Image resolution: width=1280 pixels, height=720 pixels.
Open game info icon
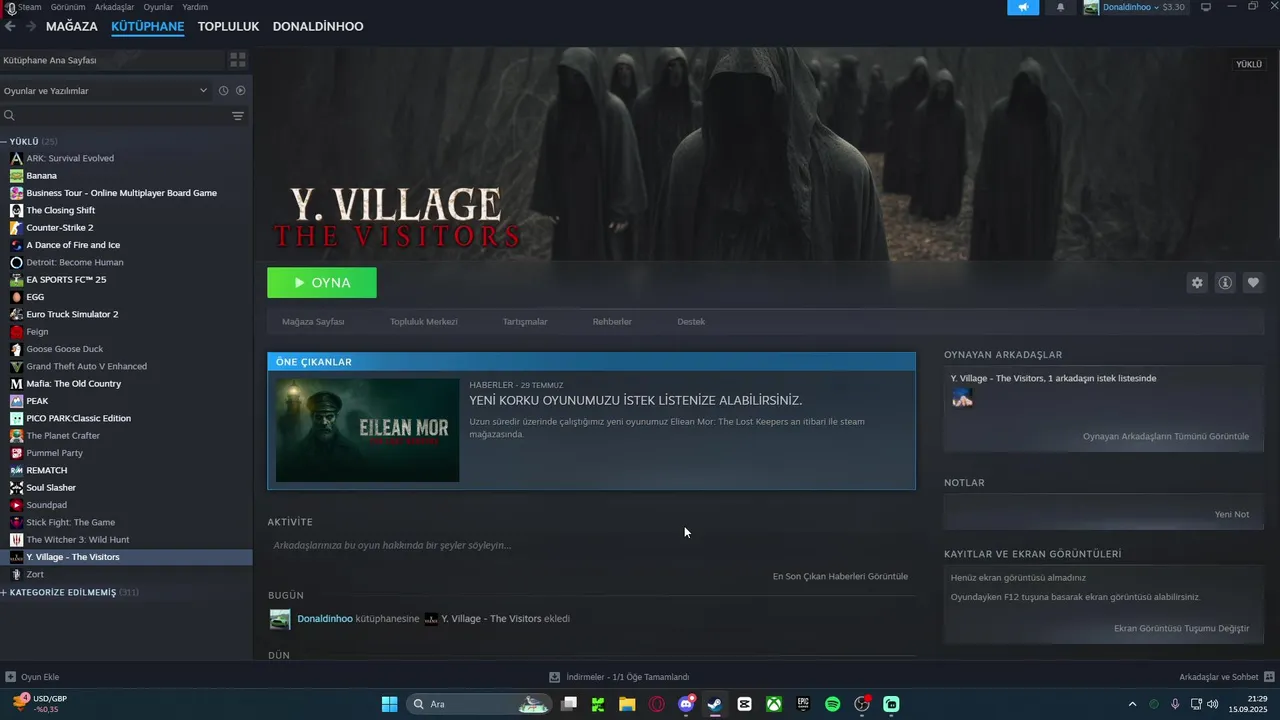click(1225, 283)
